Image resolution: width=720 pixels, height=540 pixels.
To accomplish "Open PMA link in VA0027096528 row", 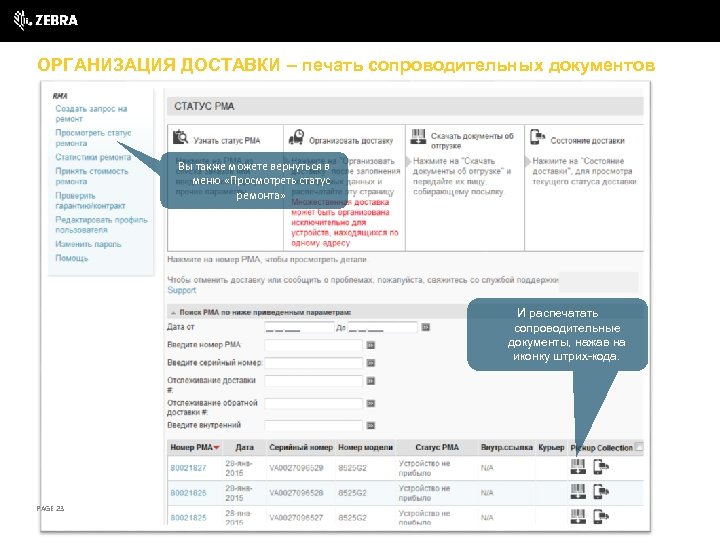I will point(188,493).
